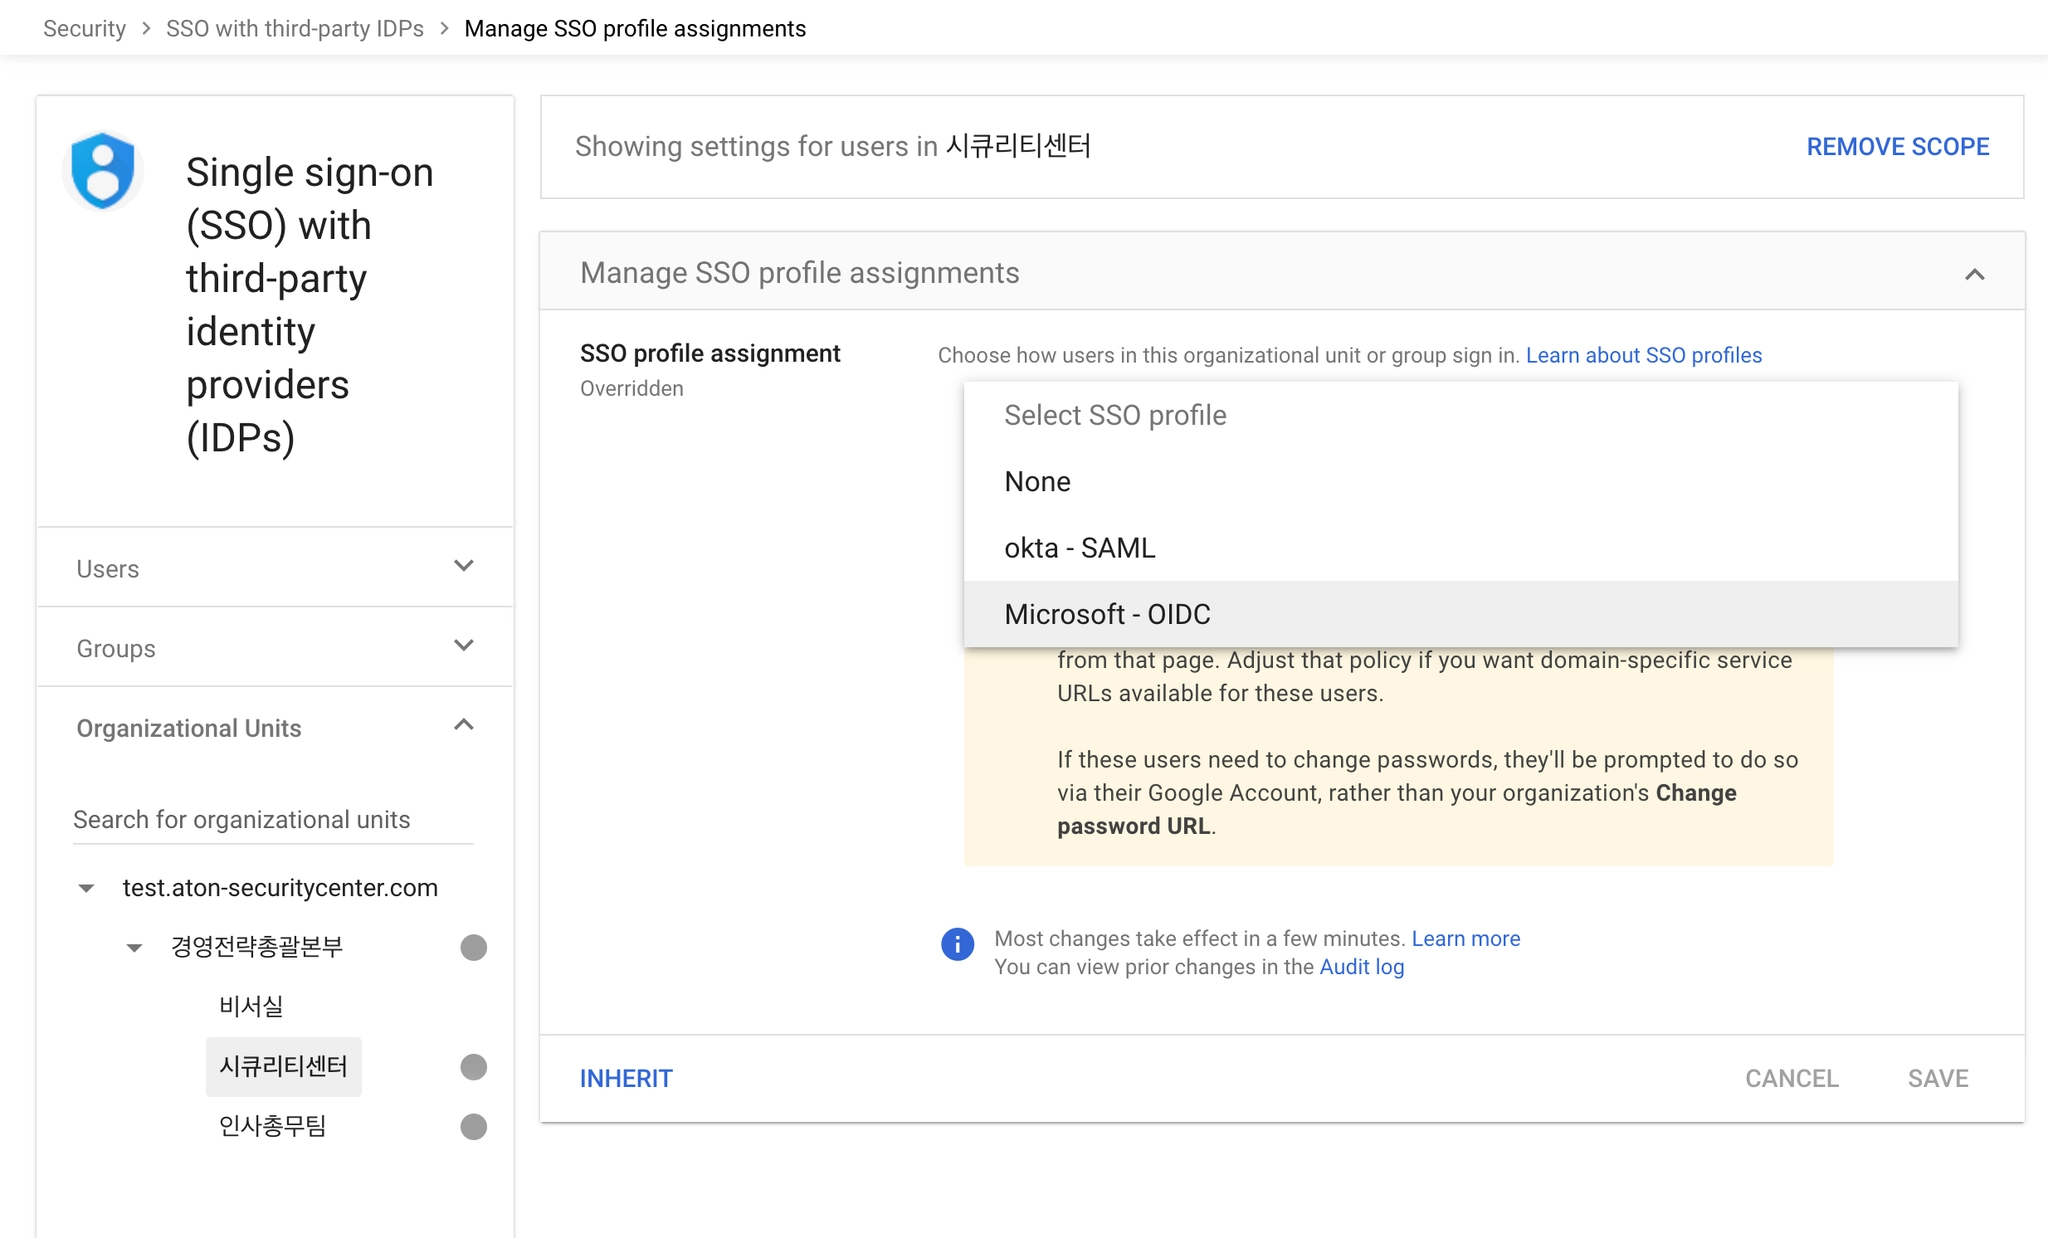Select the 비서실 organizational unit
Screen dimensions: 2048x1238
tap(251, 1006)
